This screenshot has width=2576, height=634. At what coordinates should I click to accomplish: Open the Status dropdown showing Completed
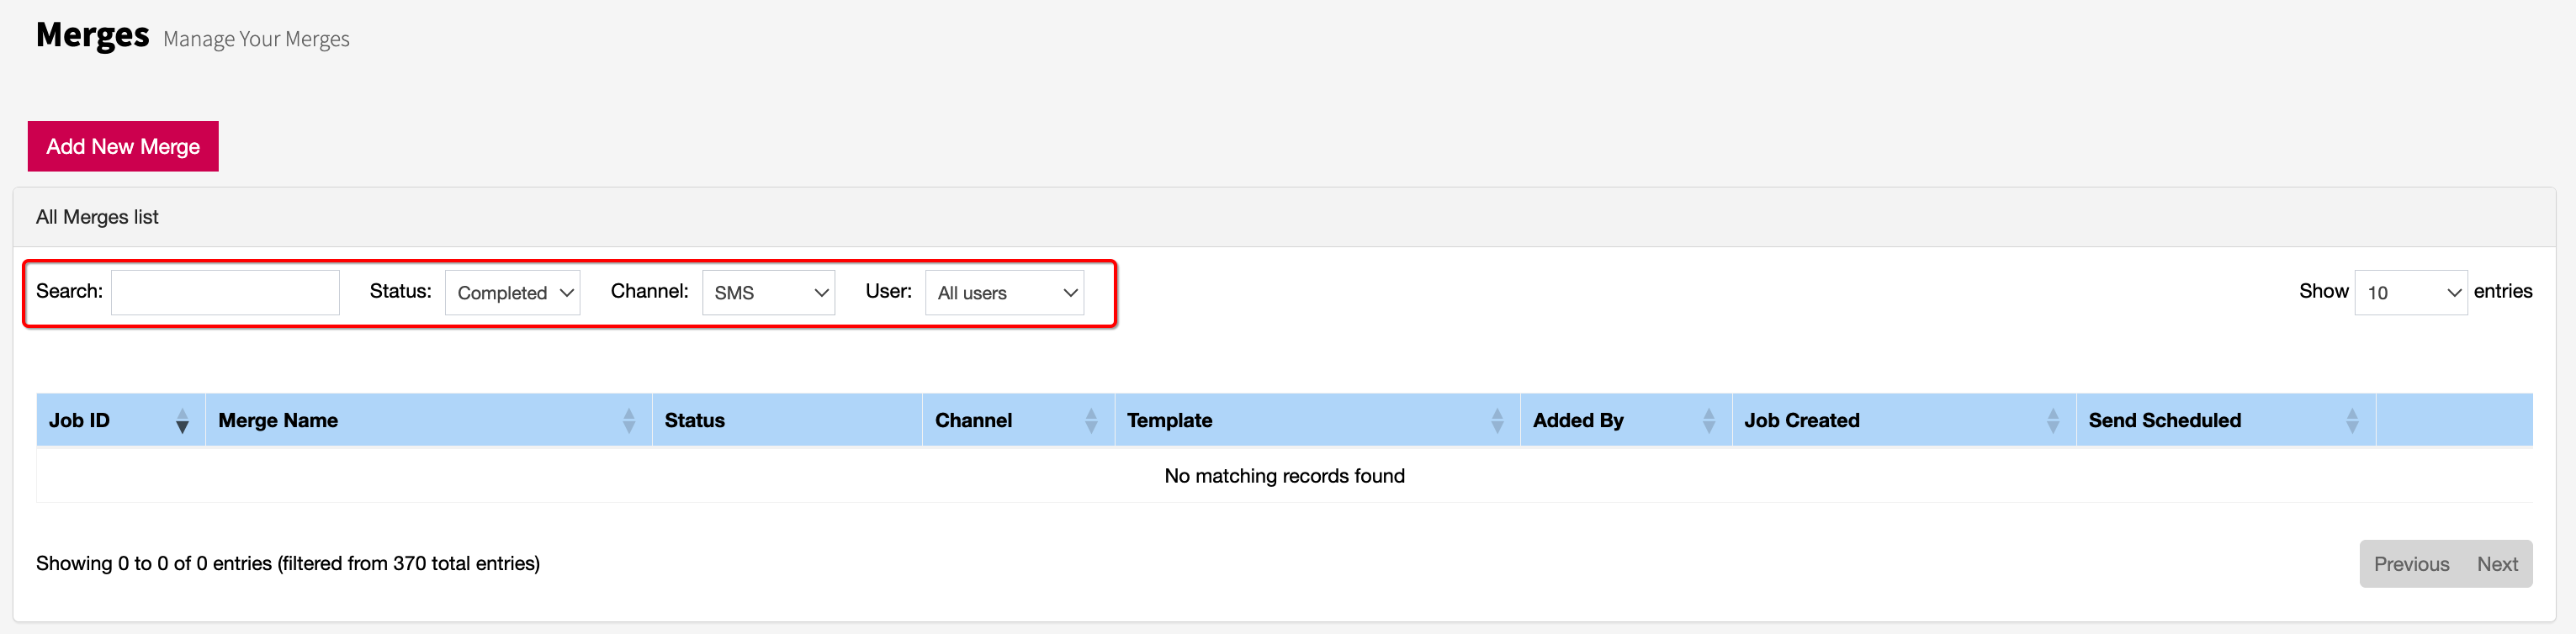(512, 292)
